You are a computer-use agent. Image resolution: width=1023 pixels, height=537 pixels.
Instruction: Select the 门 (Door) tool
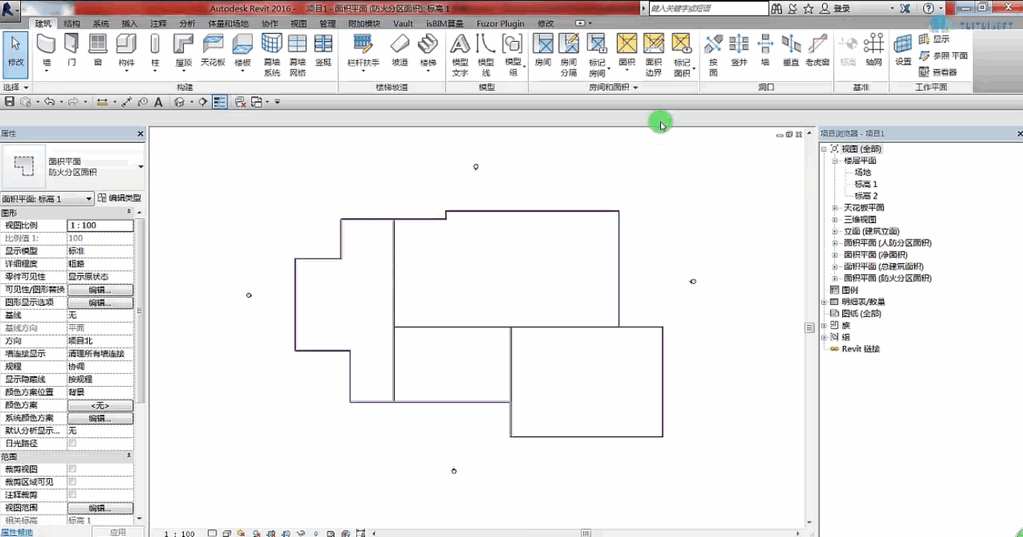71,51
